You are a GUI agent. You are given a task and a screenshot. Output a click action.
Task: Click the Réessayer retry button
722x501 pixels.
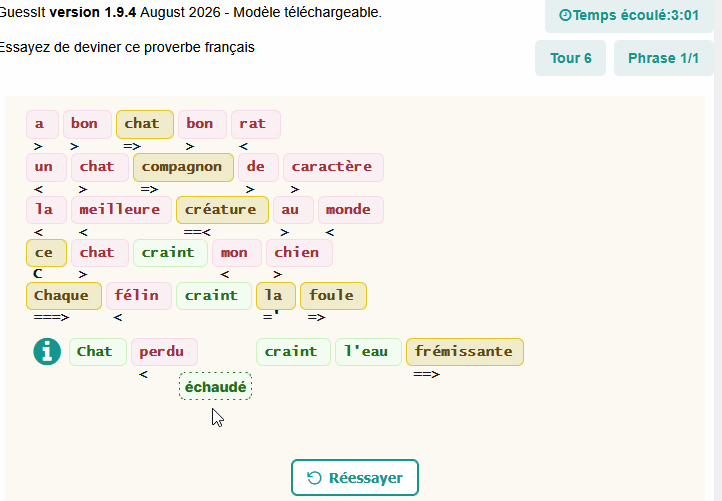[355, 478]
